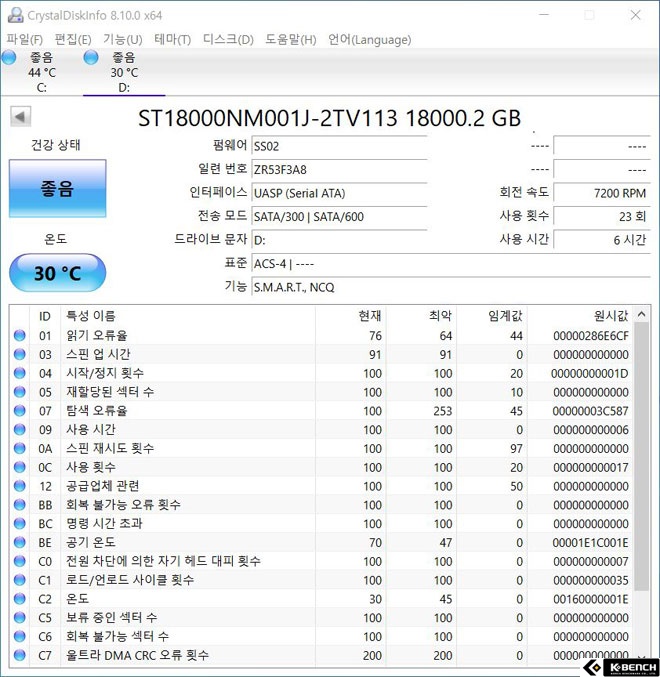Image resolution: width=660 pixels, height=677 pixels.
Task: Click the 좋음 health status button
Action: coord(57,189)
